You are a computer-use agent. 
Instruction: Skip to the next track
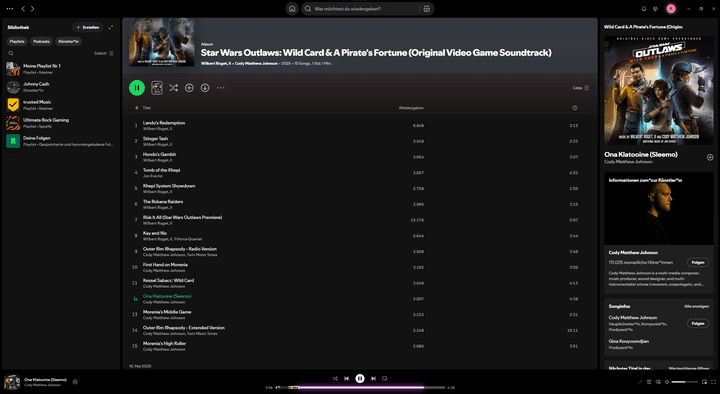pyautogui.click(x=373, y=378)
